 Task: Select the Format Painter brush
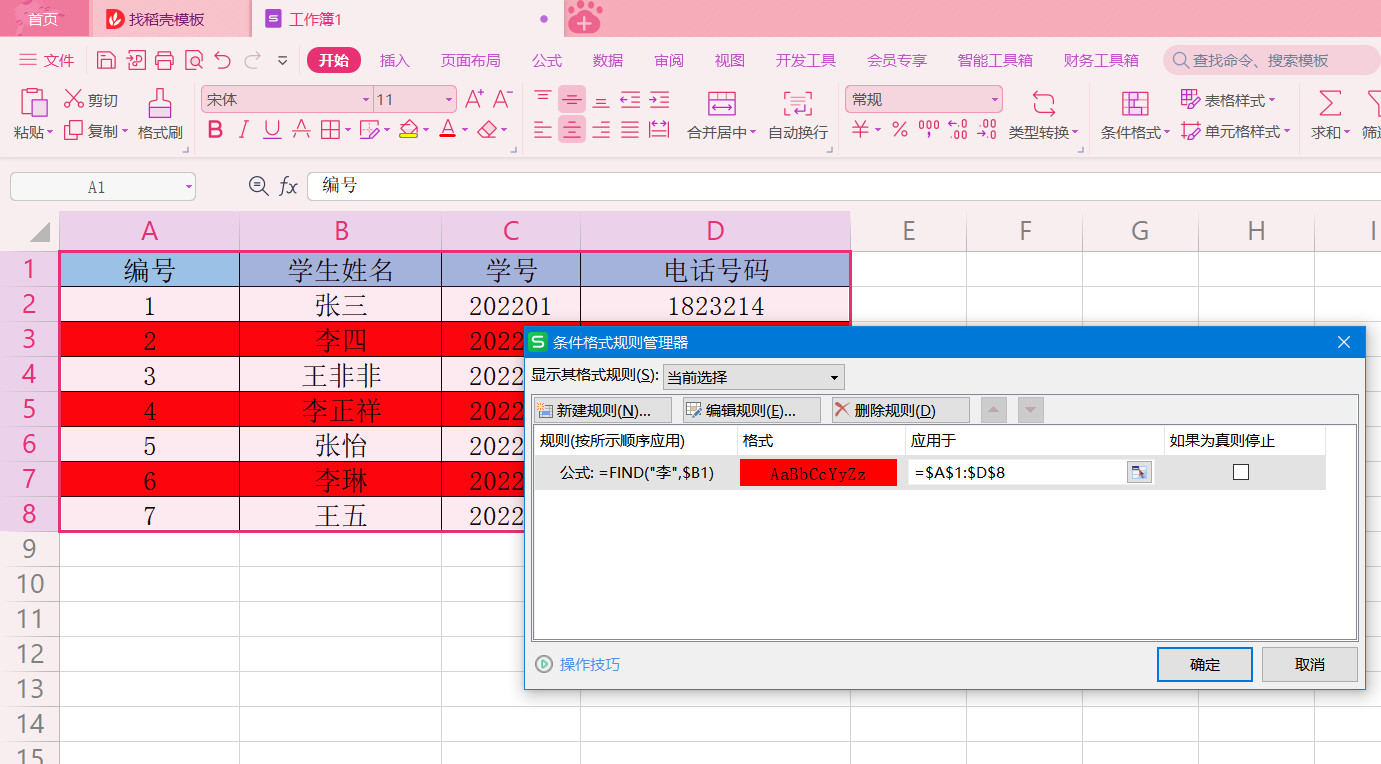(x=160, y=103)
